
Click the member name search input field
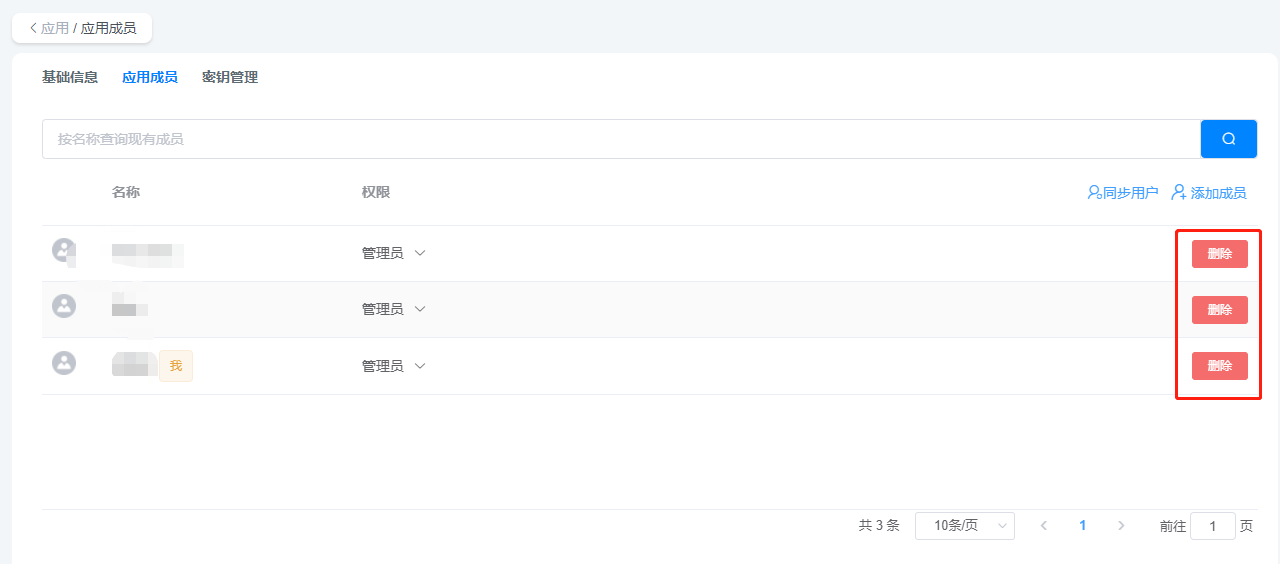pyautogui.click(x=621, y=139)
